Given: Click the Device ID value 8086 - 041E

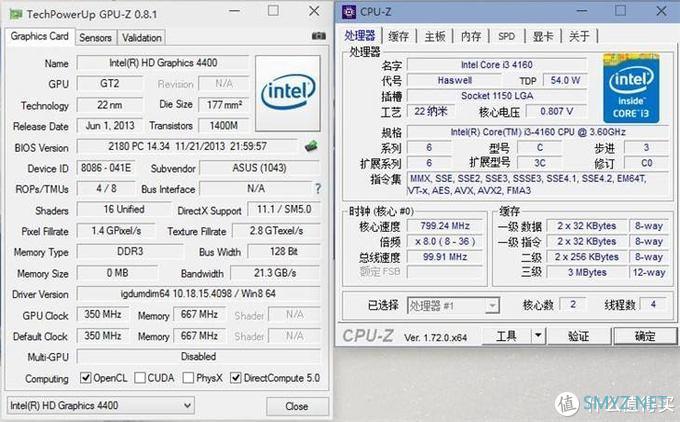Looking at the screenshot, I should [x=106, y=168].
